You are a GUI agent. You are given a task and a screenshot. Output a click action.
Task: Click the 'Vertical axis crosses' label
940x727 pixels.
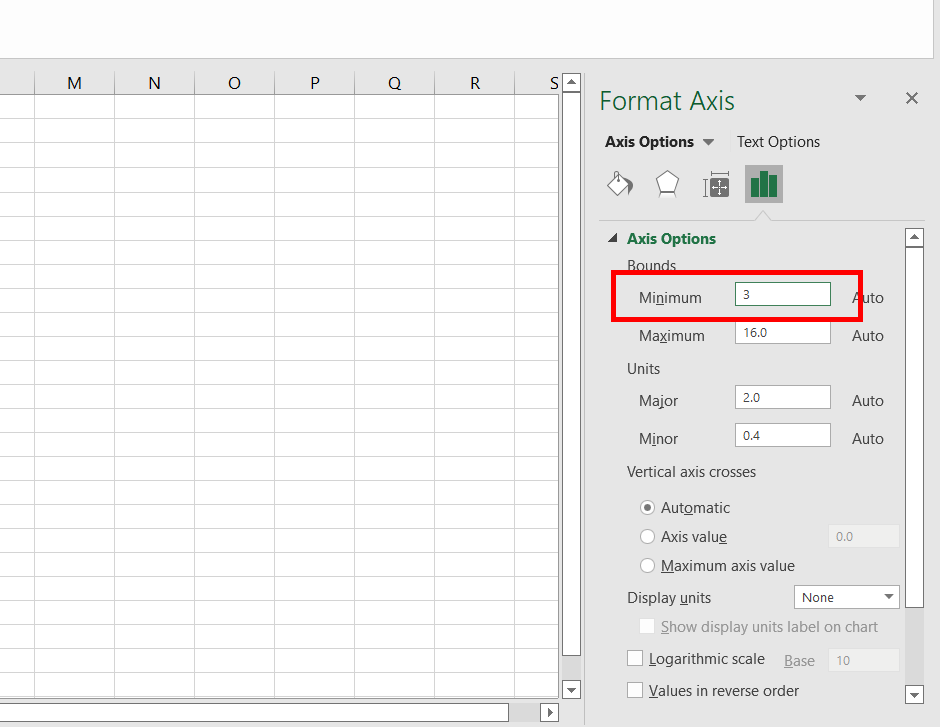[x=691, y=472]
